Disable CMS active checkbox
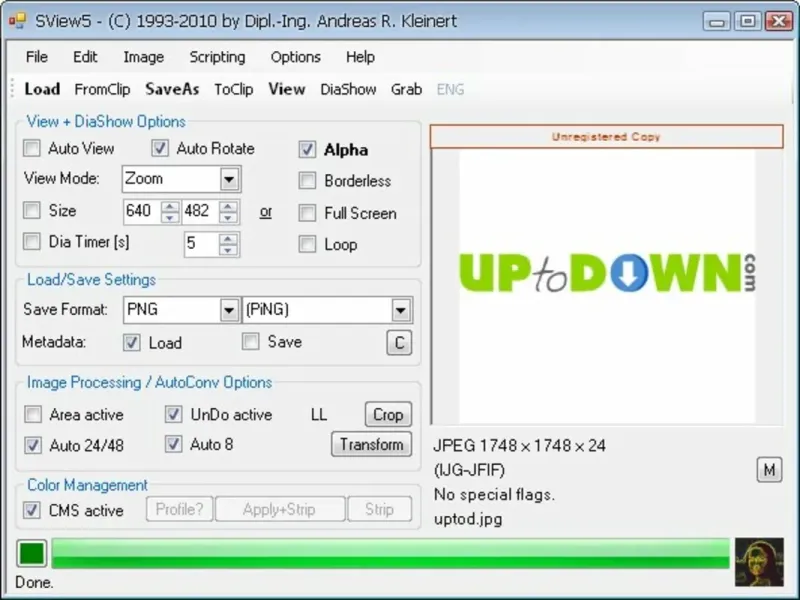Image resolution: width=800 pixels, height=600 pixels. coord(32,510)
